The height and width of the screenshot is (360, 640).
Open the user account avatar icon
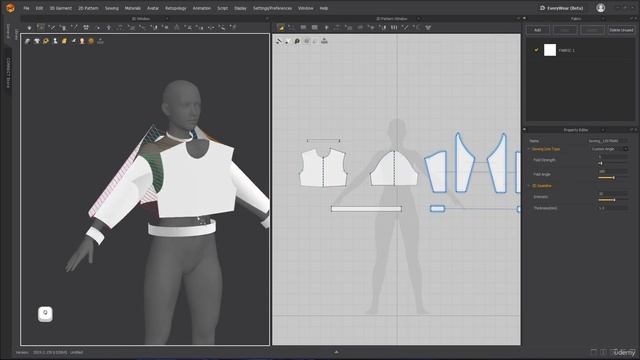coord(600,8)
